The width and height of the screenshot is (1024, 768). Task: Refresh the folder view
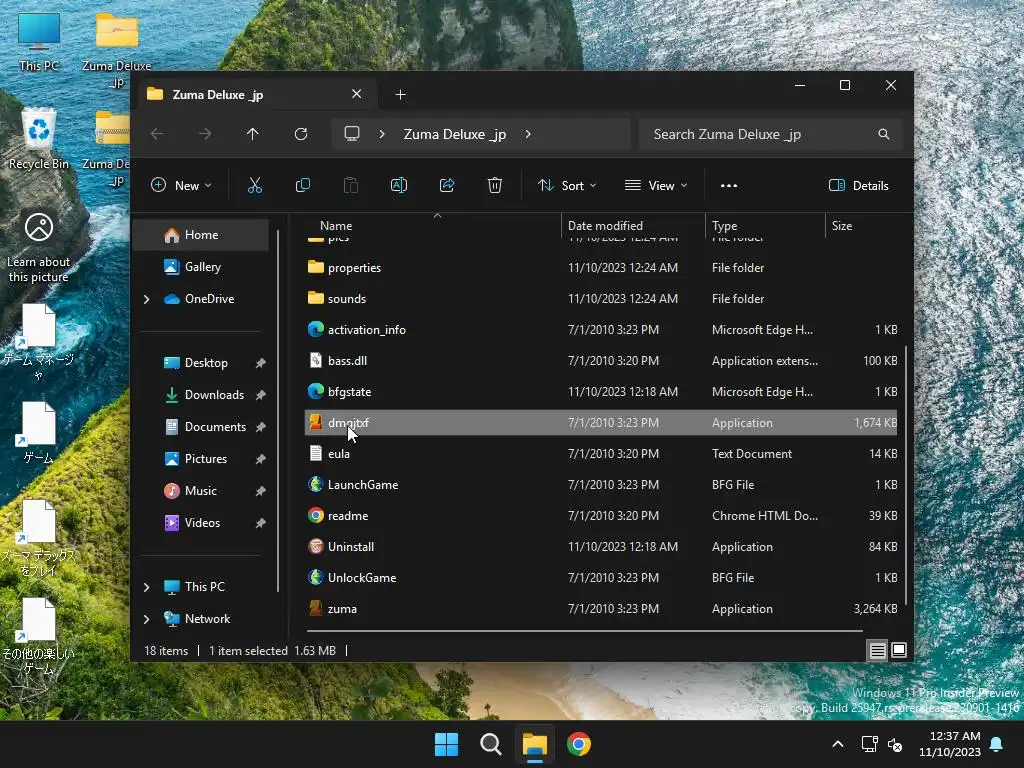pyautogui.click(x=300, y=134)
